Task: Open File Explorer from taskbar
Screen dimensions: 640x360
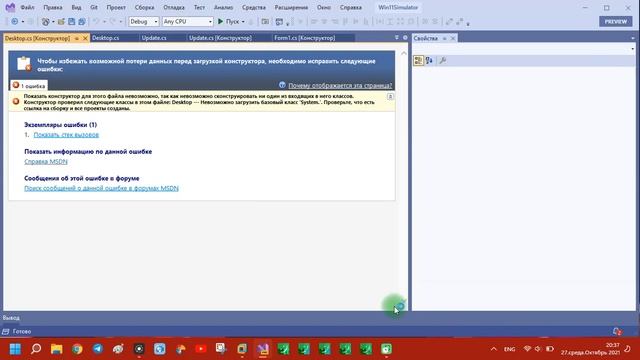Action: tap(56, 349)
